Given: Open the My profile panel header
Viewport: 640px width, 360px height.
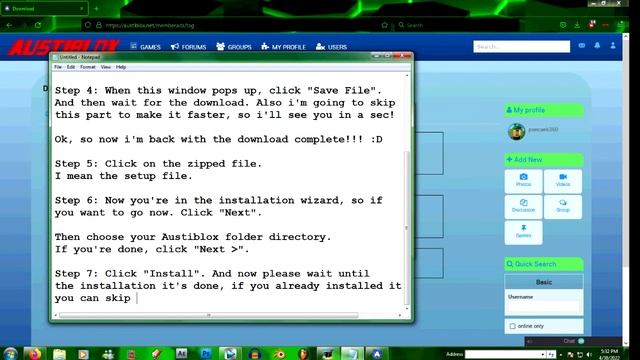Looking at the screenshot, I should click(544, 110).
